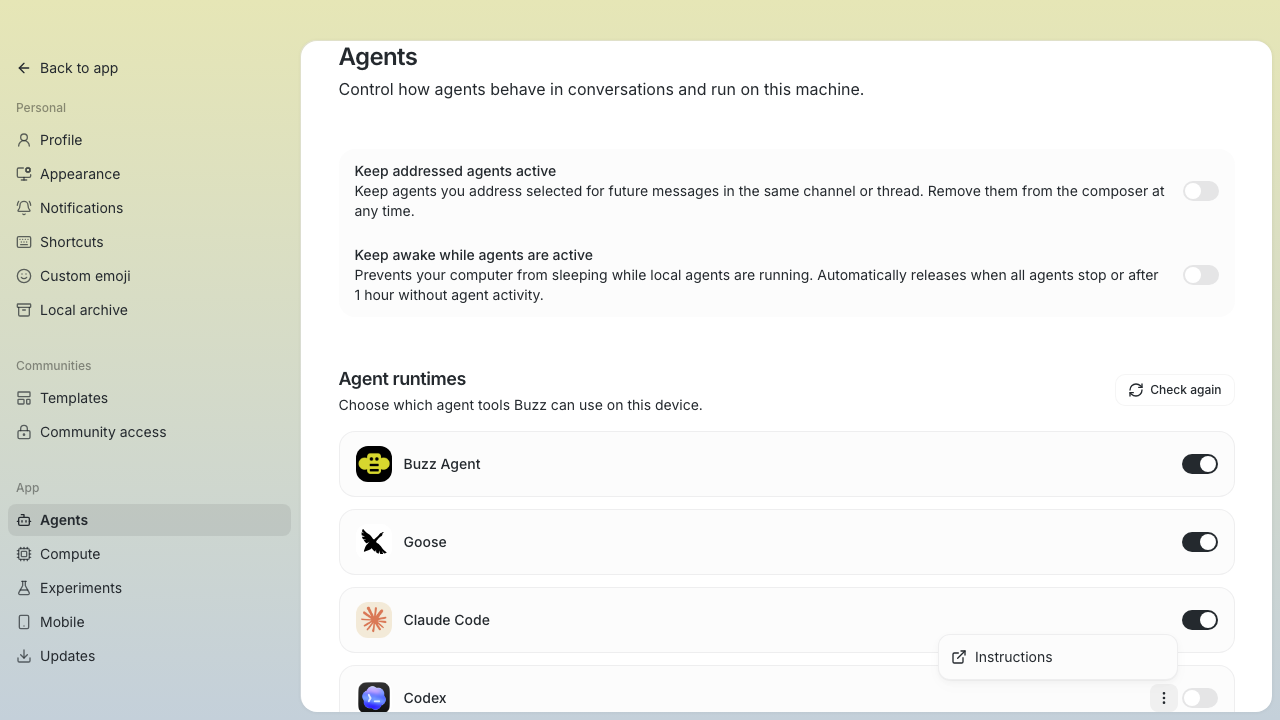Click the Updates download icon
This screenshot has height=720, width=1280.
[24, 656]
